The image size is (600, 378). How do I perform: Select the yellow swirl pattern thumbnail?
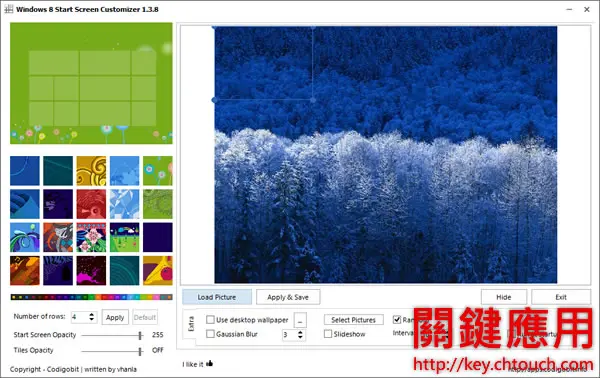pyautogui.click(x=91, y=171)
